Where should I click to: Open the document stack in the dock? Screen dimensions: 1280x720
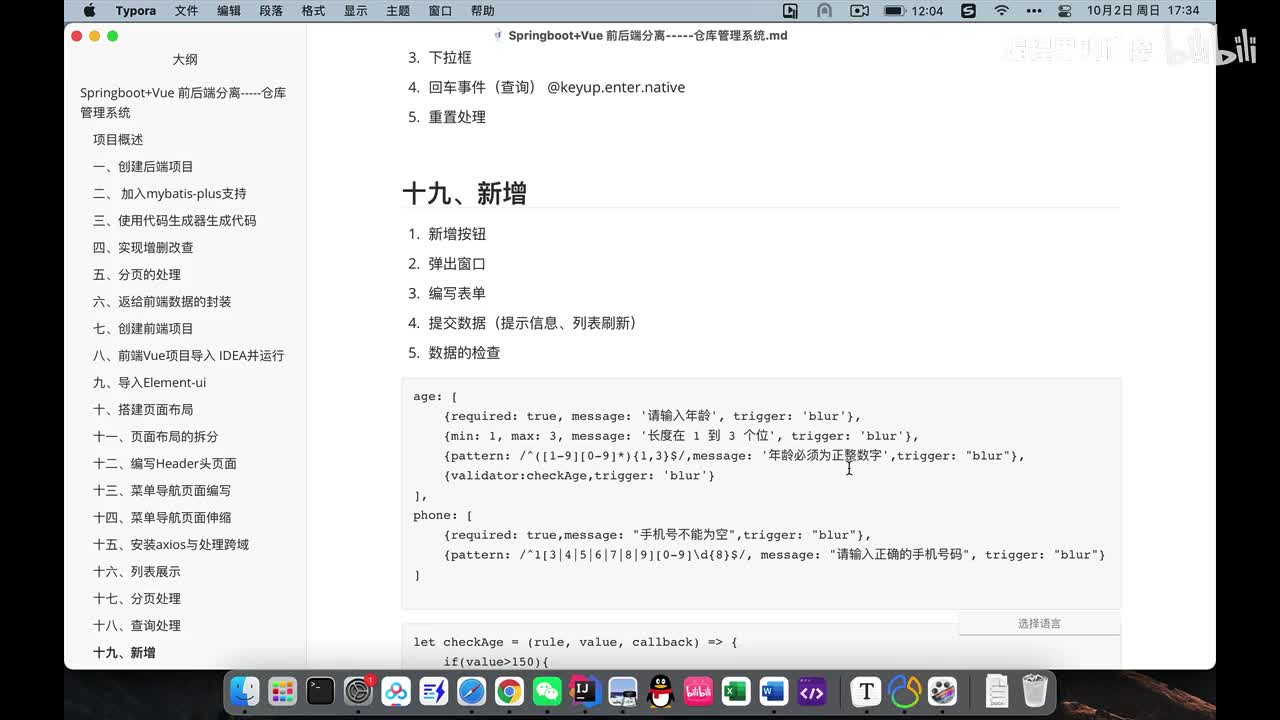pyautogui.click(x=997, y=691)
